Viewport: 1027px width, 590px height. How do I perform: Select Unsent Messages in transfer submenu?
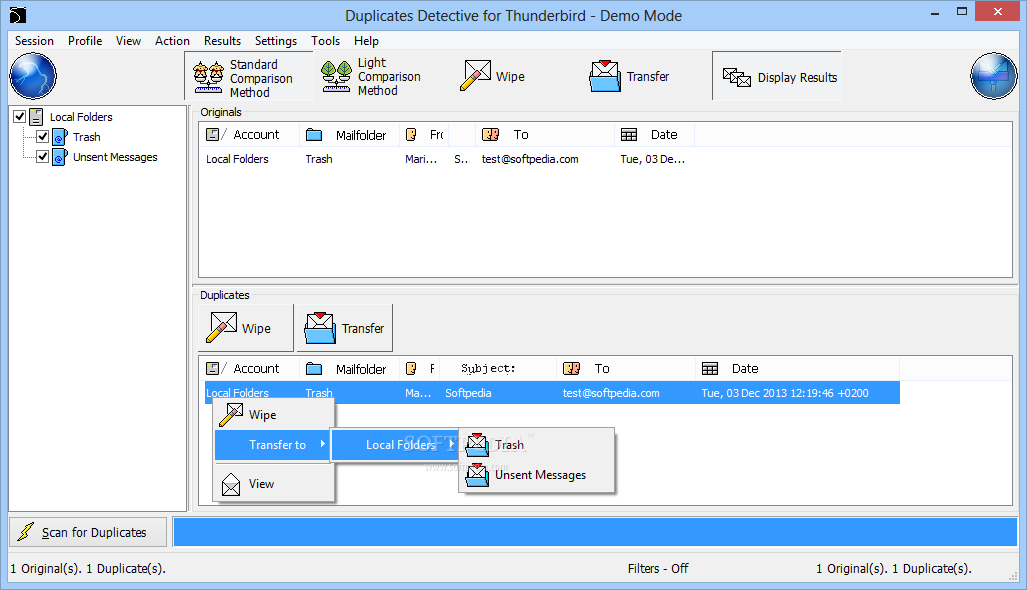(536, 475)
